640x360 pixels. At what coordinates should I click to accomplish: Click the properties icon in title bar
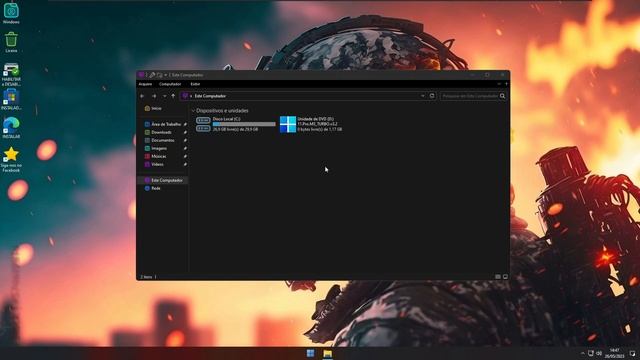152,75
